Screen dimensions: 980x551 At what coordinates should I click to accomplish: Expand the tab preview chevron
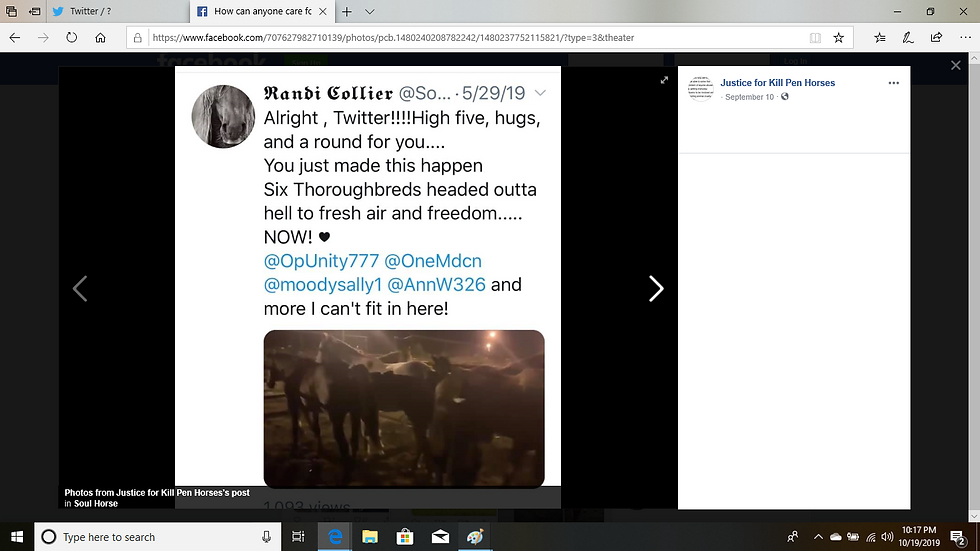[x=369, y=11]
